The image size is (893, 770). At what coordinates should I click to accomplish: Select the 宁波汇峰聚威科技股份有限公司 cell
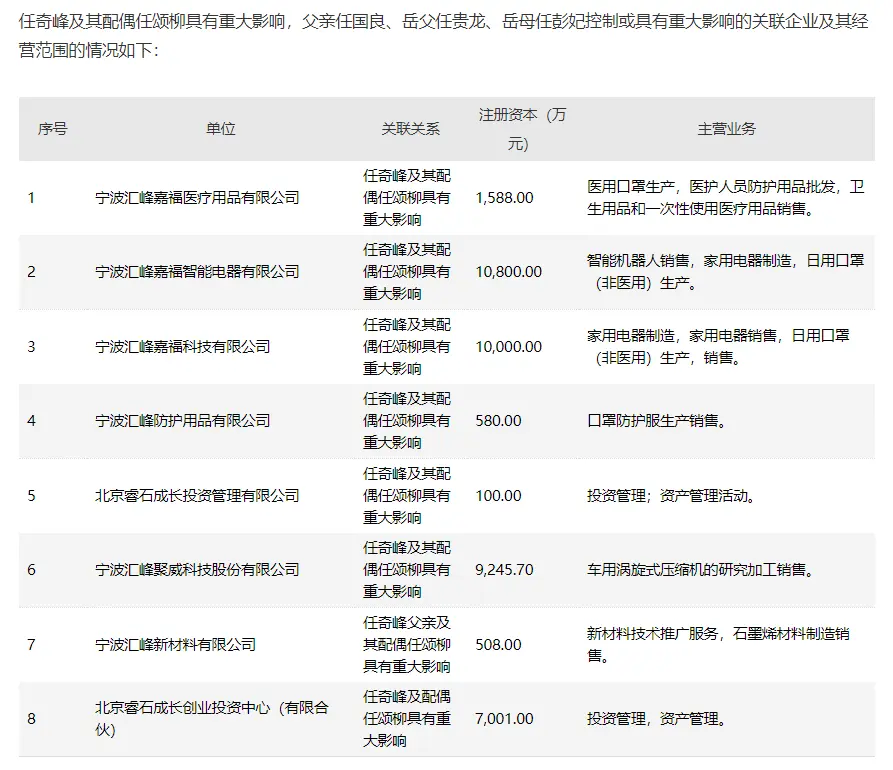pos(197,570)
